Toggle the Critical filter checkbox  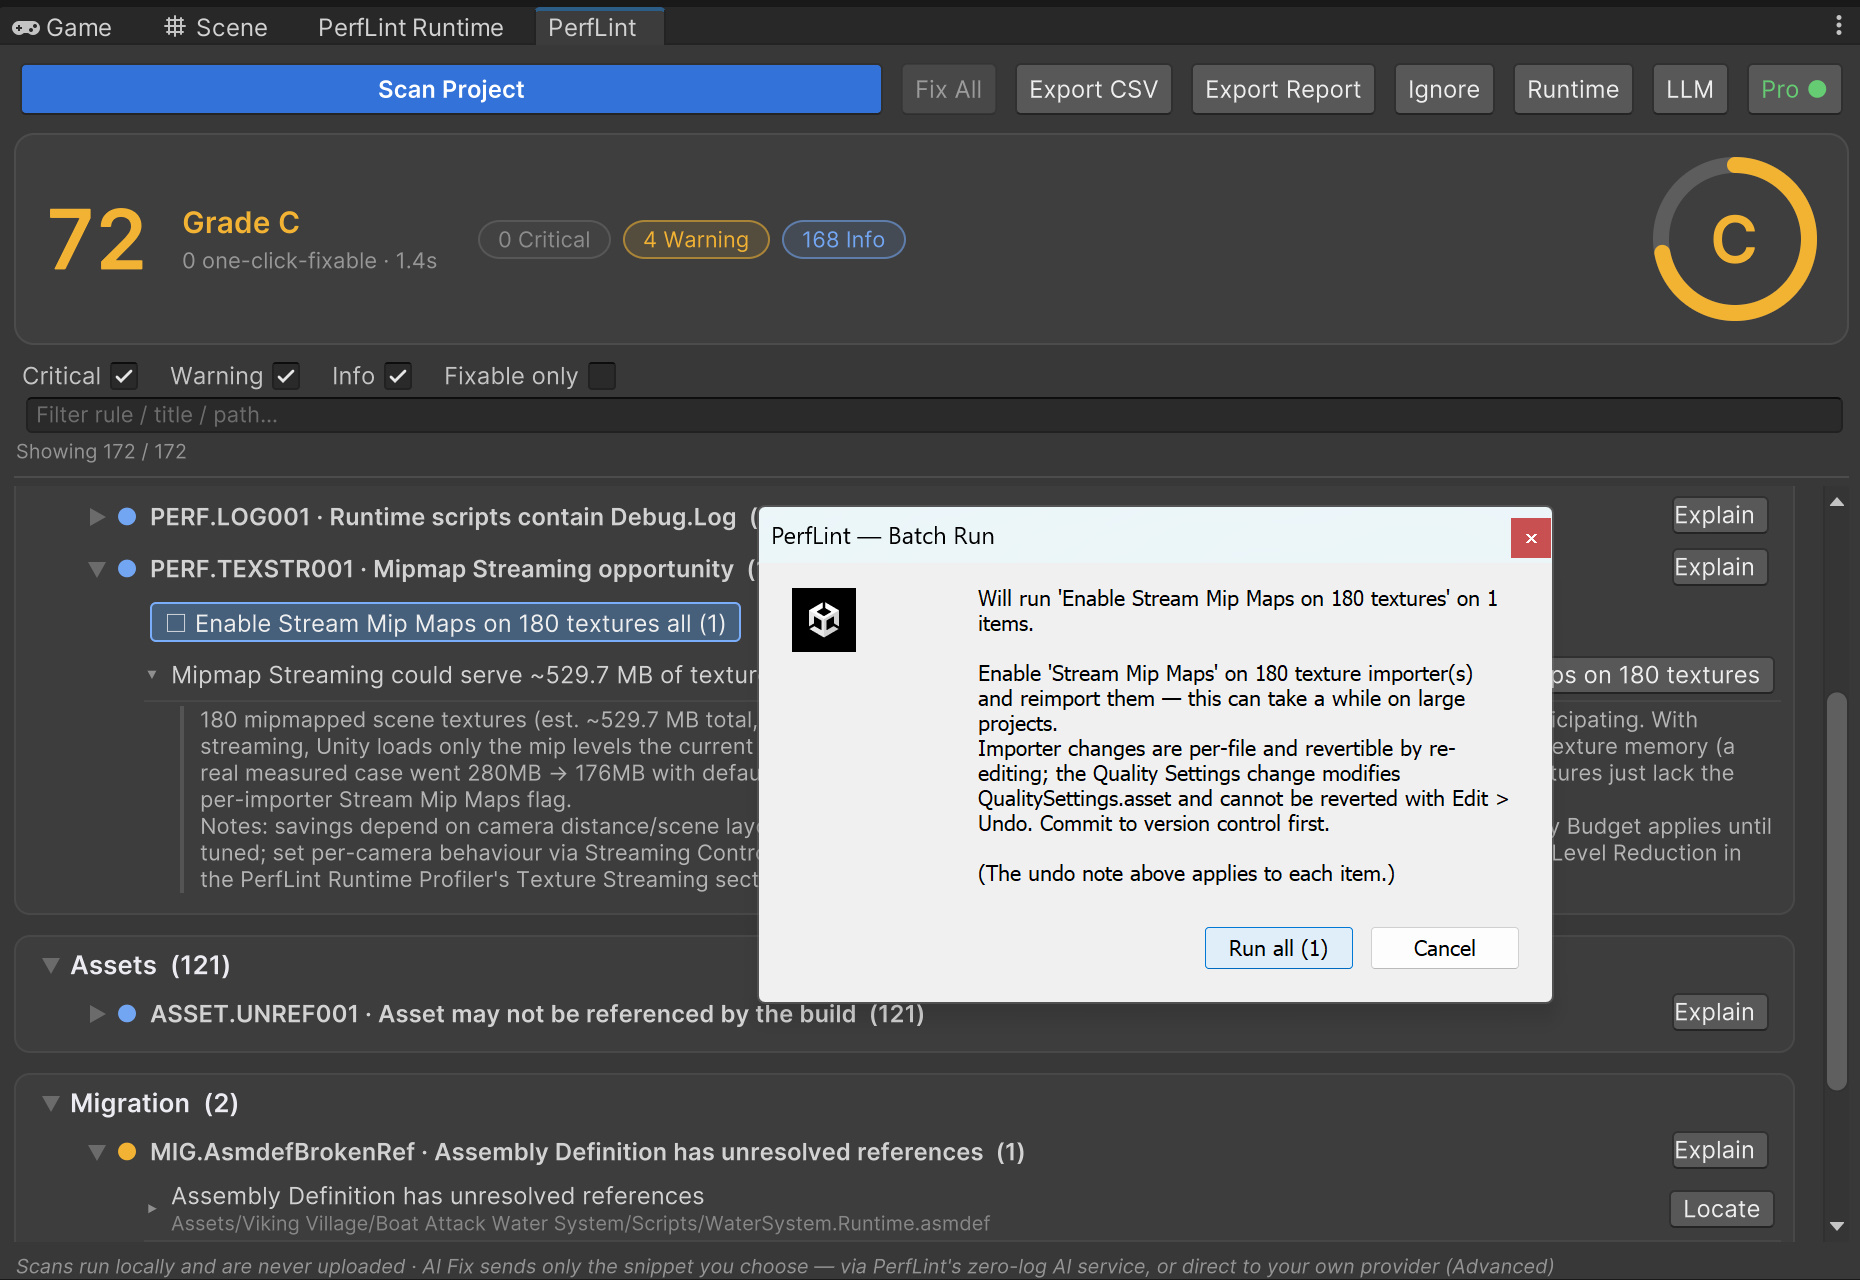click(124, 376)
